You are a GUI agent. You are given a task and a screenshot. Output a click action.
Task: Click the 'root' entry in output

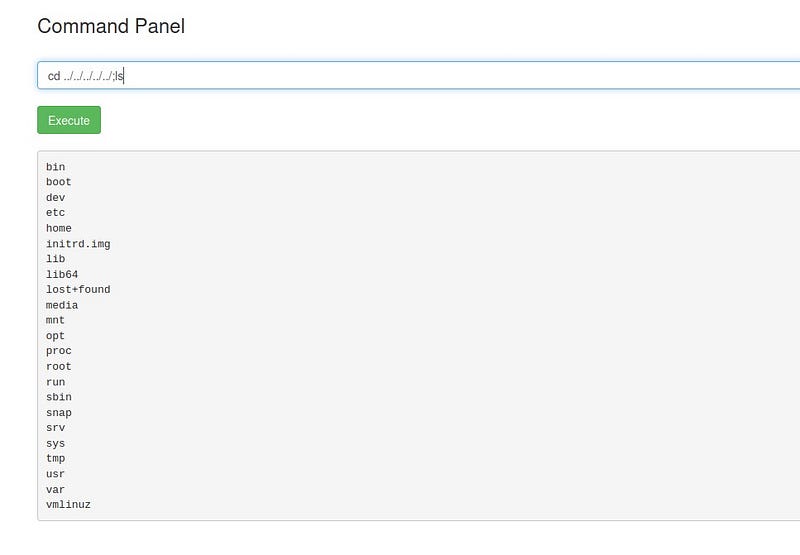(58, 367)
